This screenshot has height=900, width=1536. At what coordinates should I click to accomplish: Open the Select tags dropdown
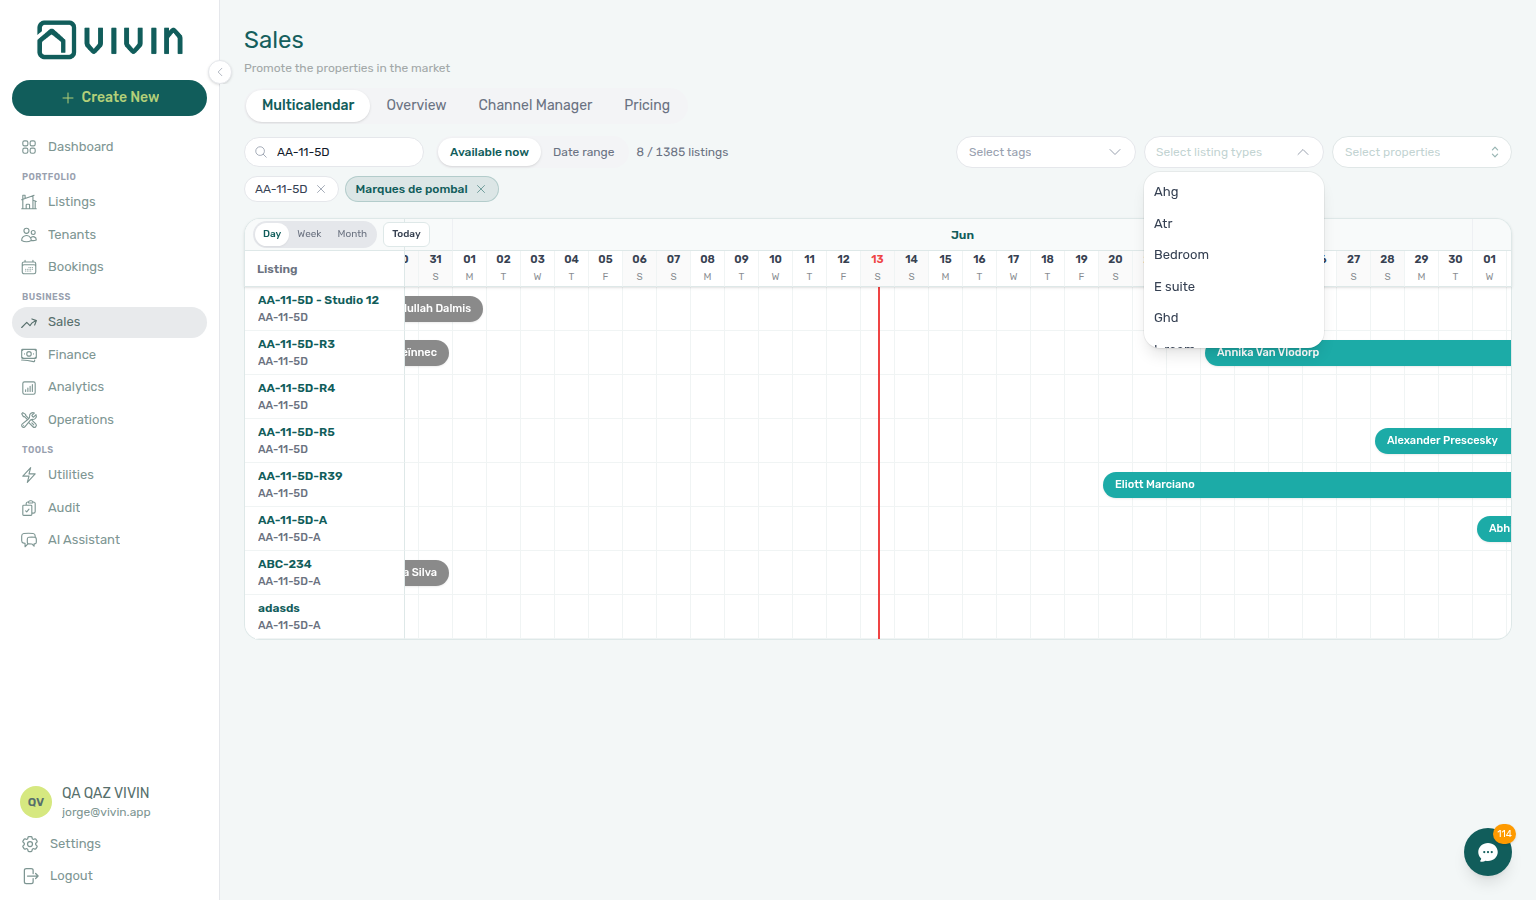(1045, 152)
